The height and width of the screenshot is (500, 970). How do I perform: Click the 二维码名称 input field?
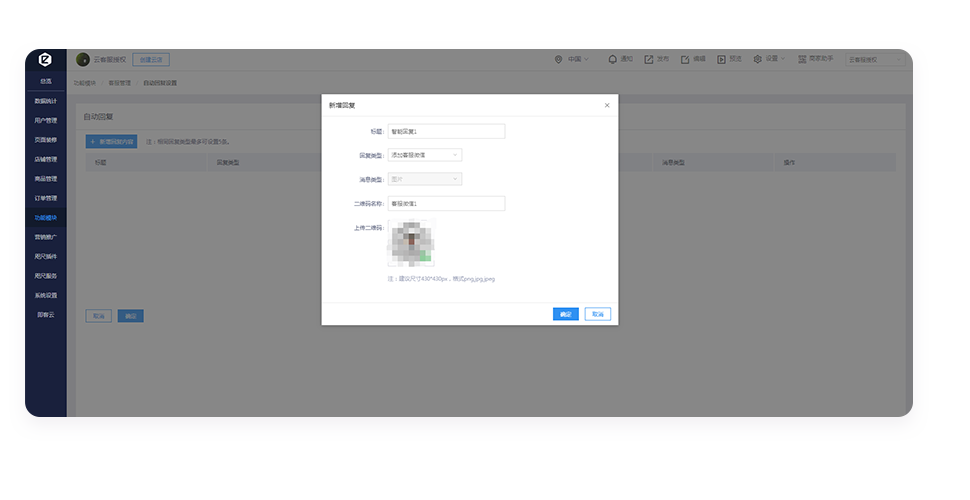point(446,203)
